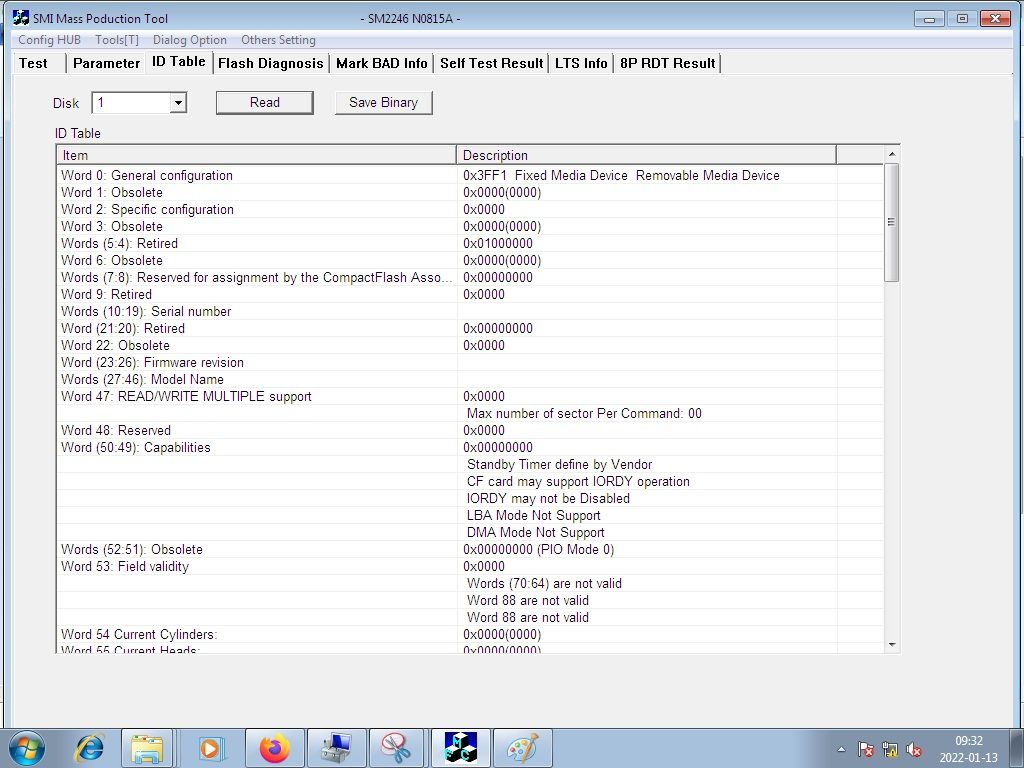
Task: Select row Word 47: READ/WRITE MULTIPLE support
Action: click(470, 396)
